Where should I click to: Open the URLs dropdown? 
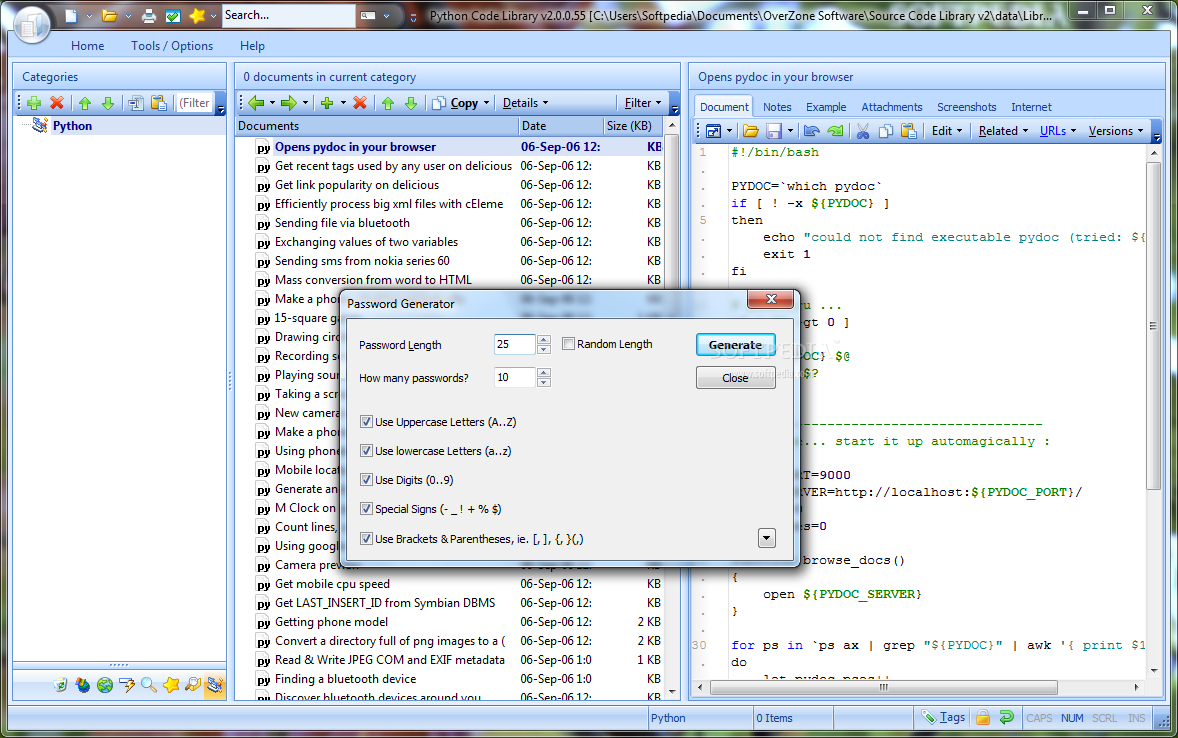pyautogui.click(x=1058, y=131)
